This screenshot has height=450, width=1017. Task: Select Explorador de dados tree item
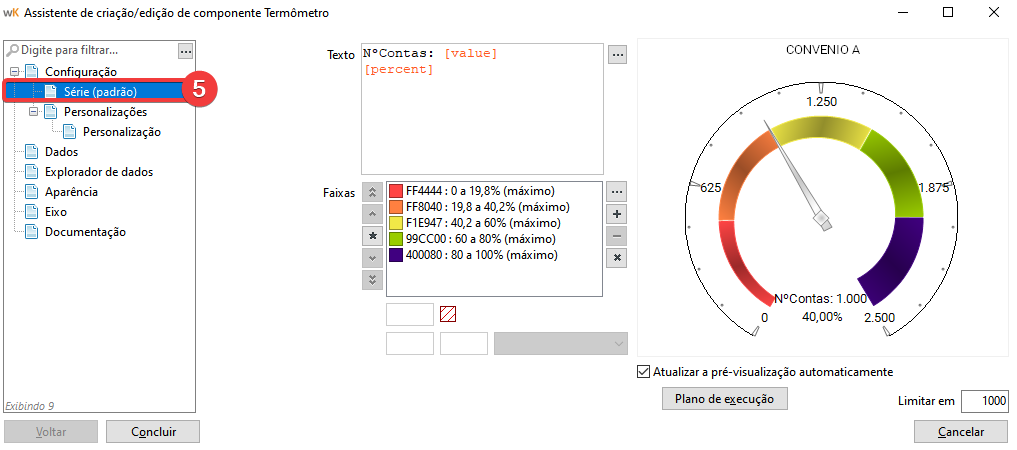99,172
